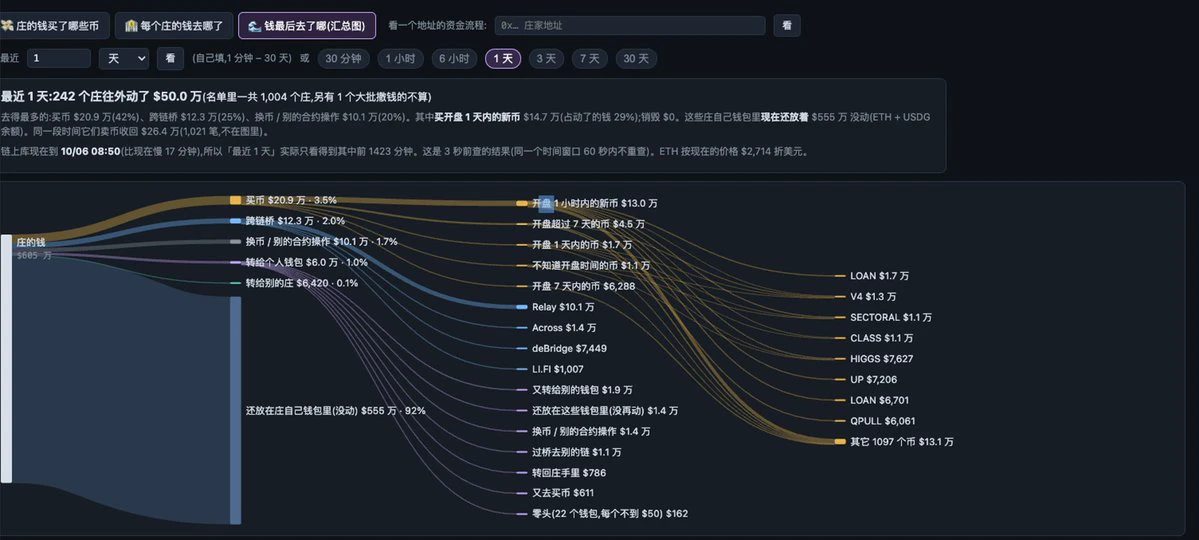
Task: Click the Across $1.4 万 node
Action: pyautogui.click(x=564, y=327)
